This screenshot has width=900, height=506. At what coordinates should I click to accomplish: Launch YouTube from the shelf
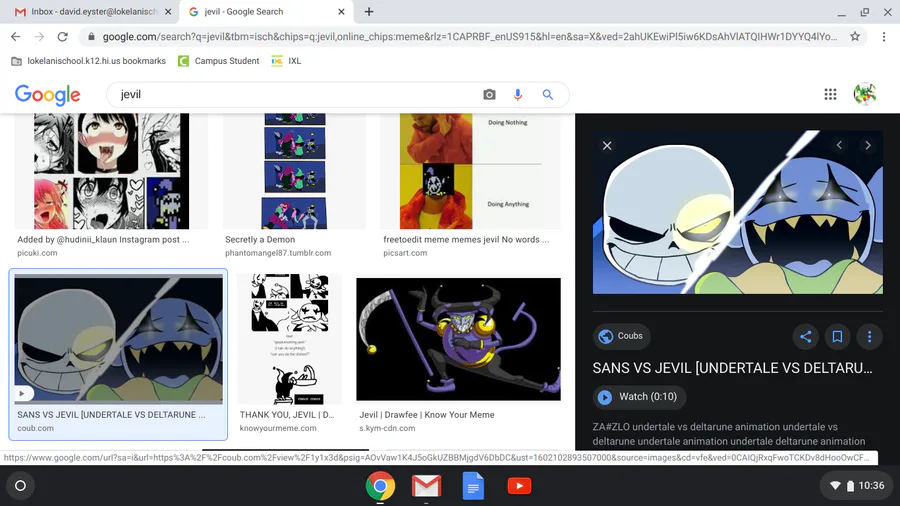519,486
